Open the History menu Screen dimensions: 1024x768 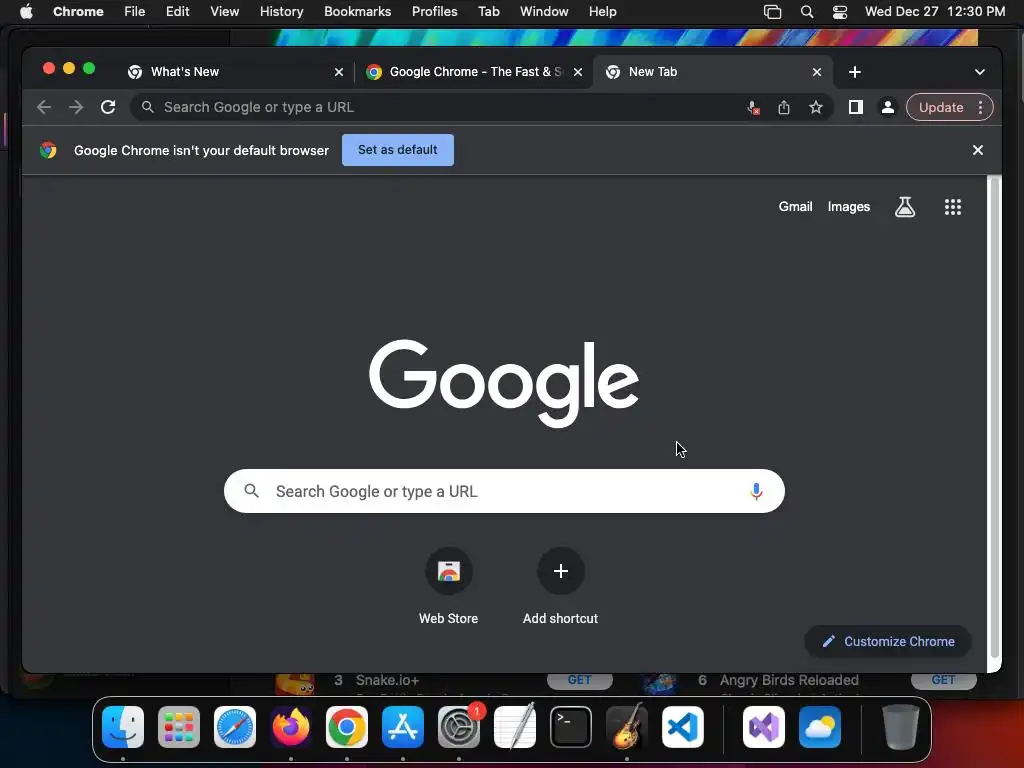coord(281,12)
